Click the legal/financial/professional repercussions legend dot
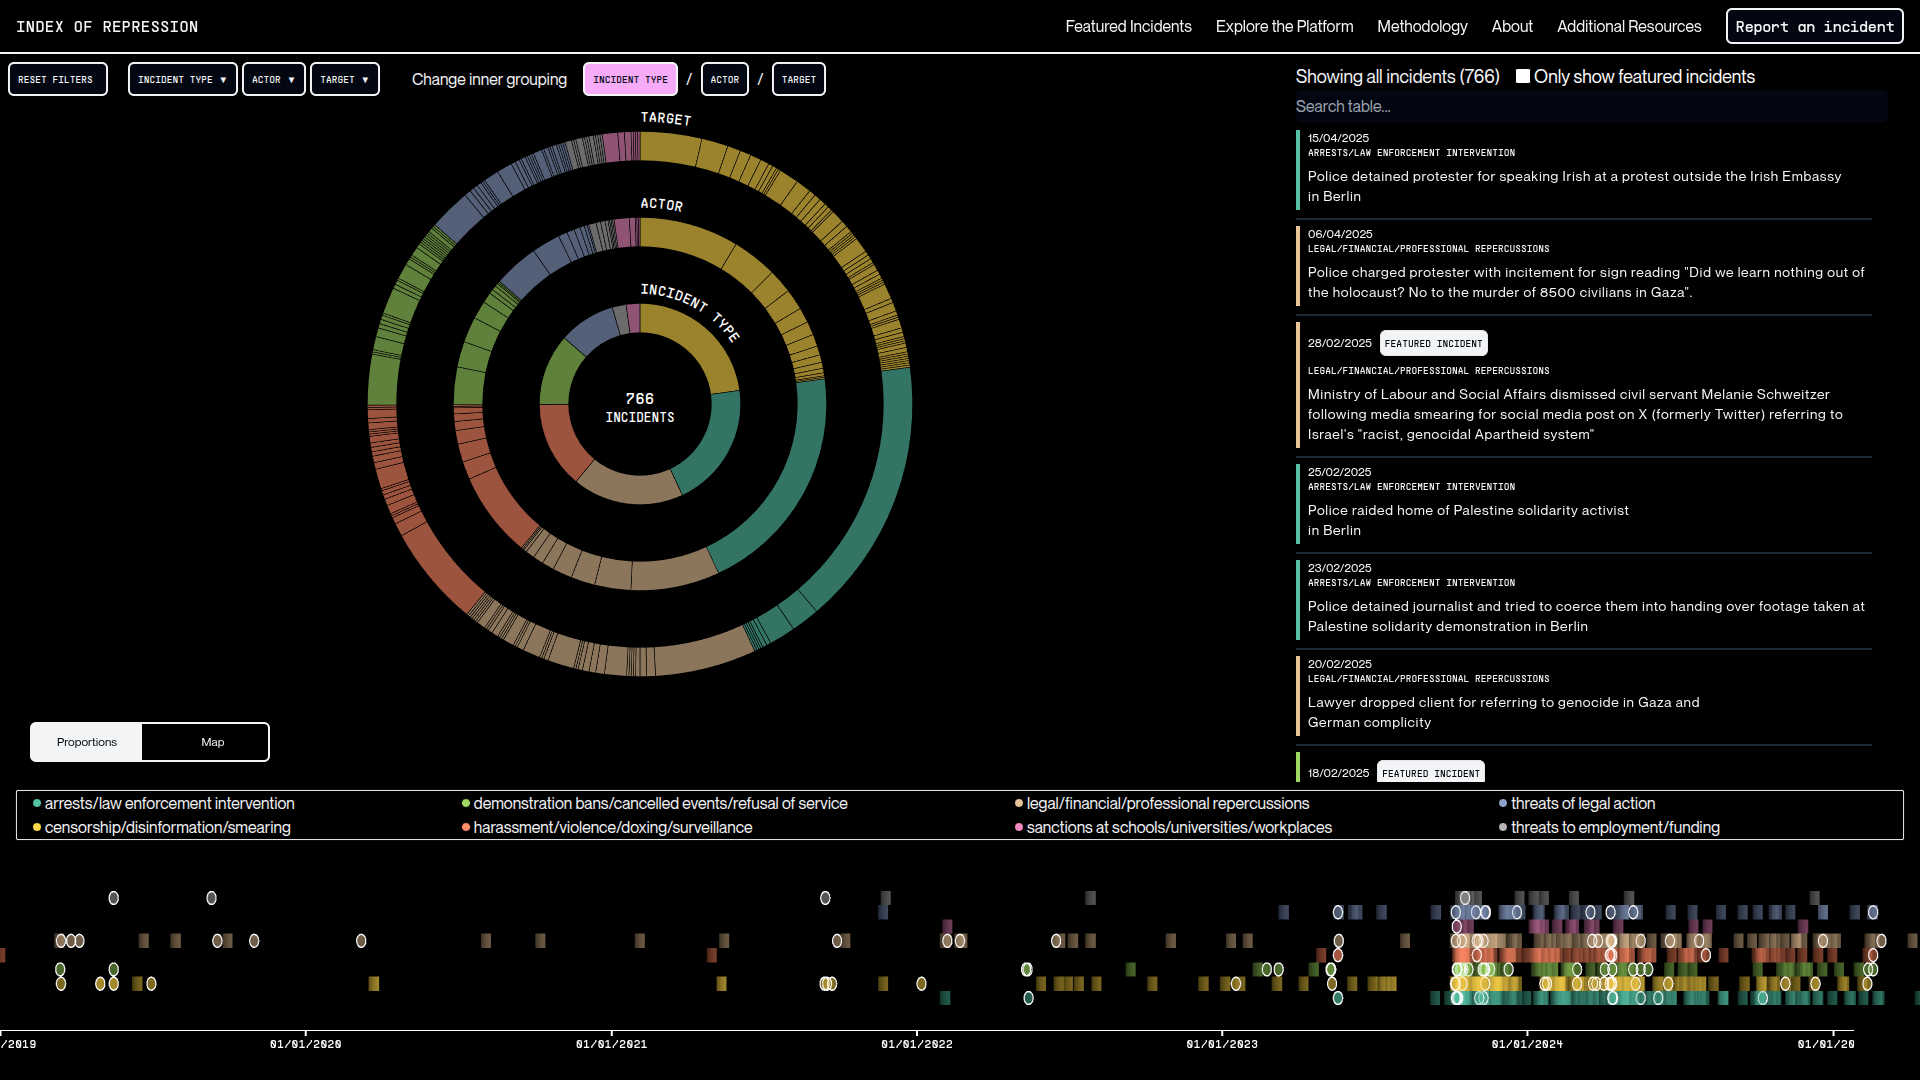This screenshot has width=1920, height=1080. pyautogui.click(x=1019, y=804)
